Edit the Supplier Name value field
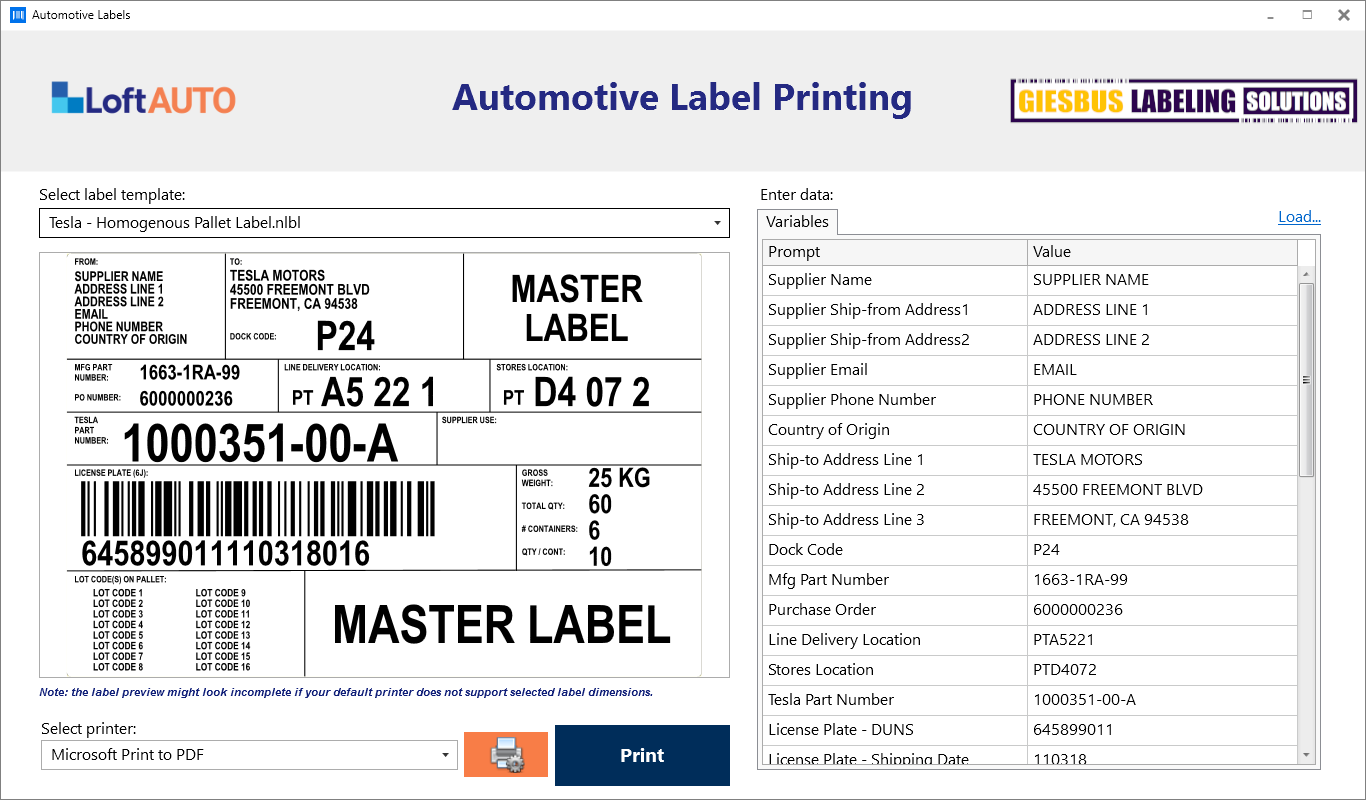Viewport: 1366px width, 800px height. 1163,280
